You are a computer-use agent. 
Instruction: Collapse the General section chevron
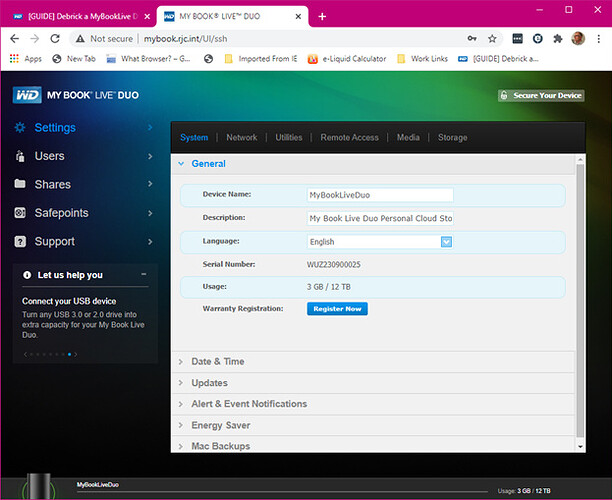point(181,164)
